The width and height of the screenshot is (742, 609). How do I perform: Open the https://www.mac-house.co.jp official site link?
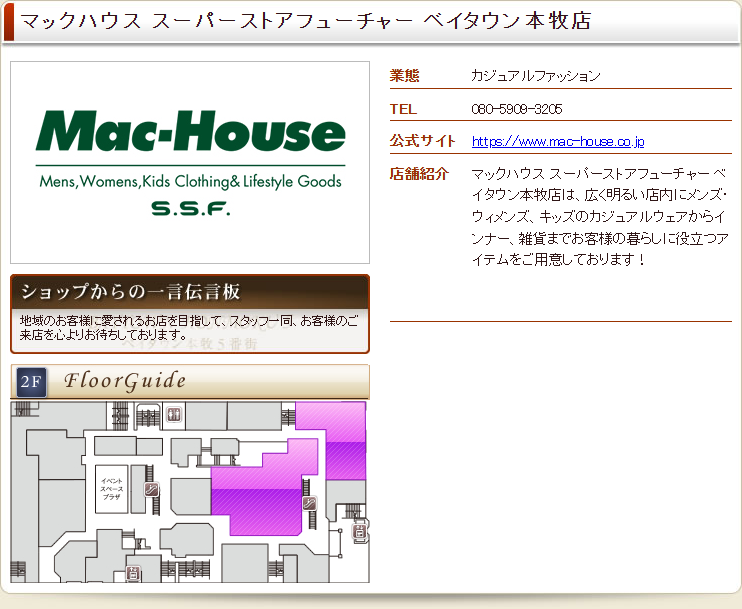point(557,142)
